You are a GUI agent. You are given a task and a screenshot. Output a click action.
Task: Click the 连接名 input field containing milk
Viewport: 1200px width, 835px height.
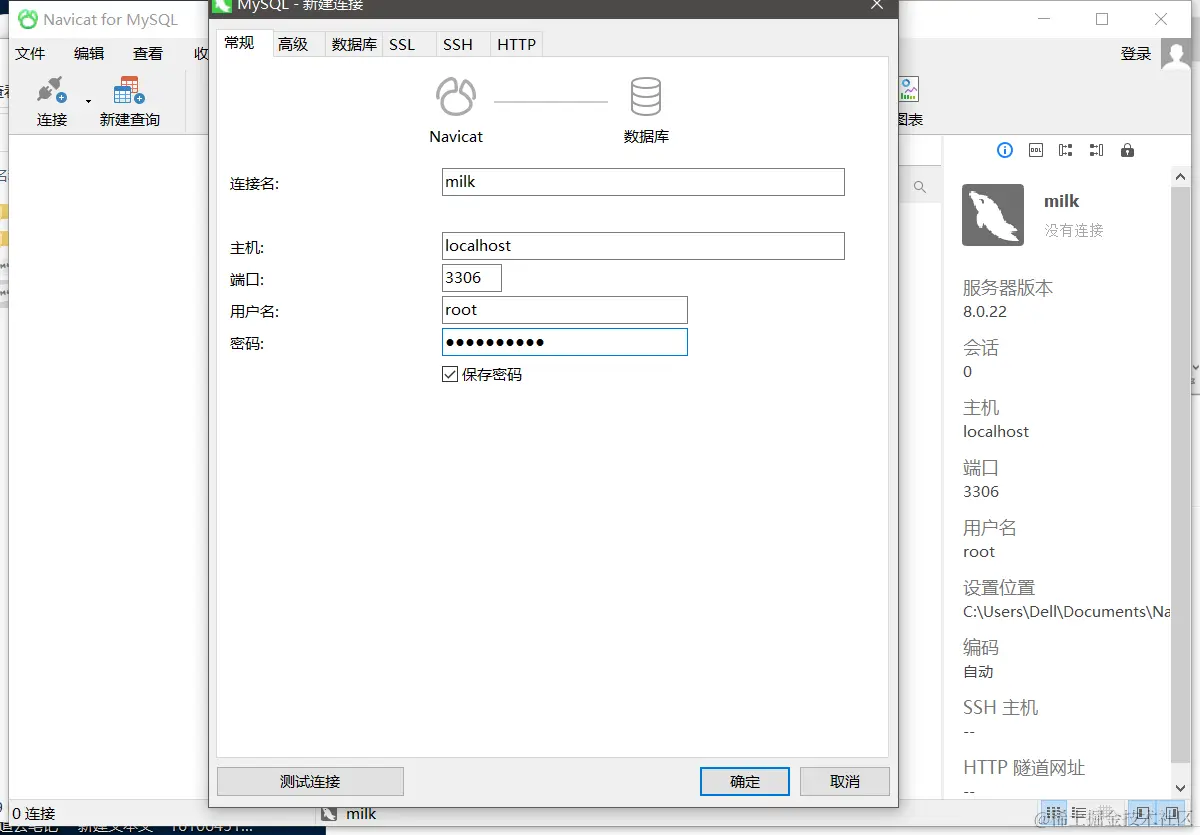coord(643,182)
